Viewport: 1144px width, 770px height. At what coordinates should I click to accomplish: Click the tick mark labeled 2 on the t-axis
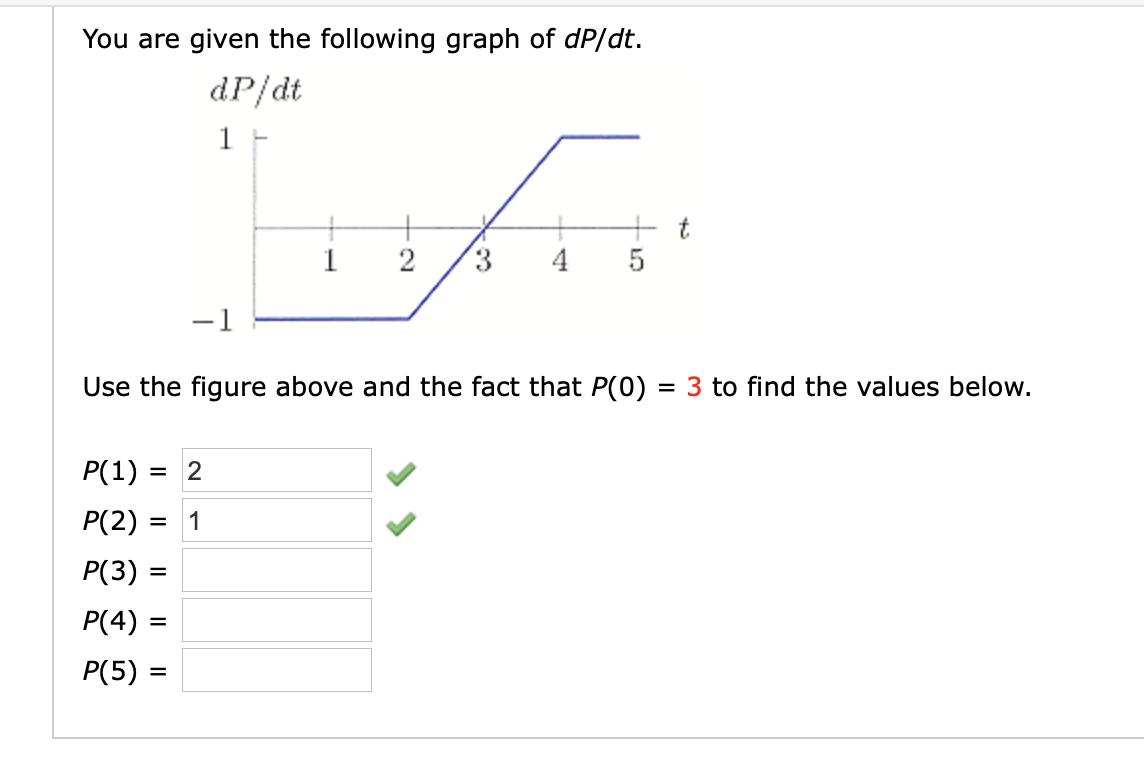(x=408, y=228)
